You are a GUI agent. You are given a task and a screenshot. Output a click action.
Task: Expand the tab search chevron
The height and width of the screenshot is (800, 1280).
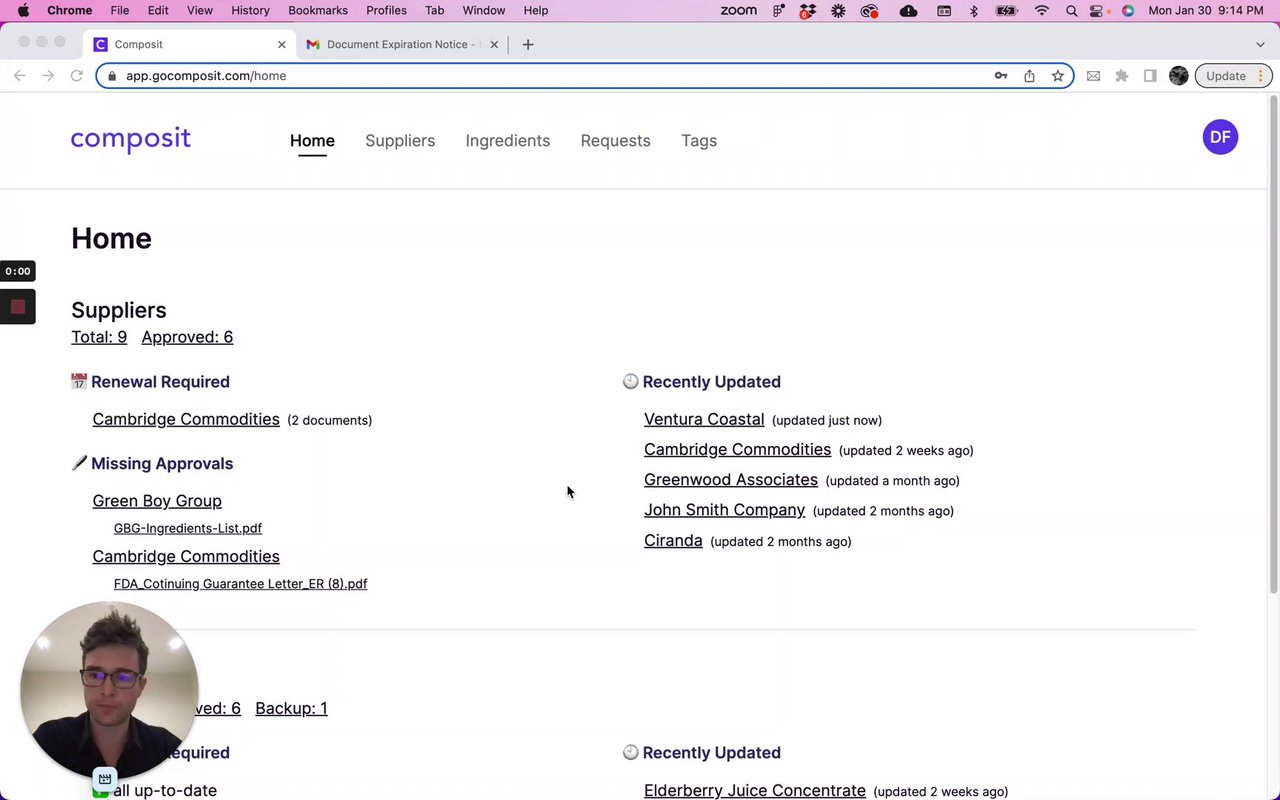click(1260, 44)
